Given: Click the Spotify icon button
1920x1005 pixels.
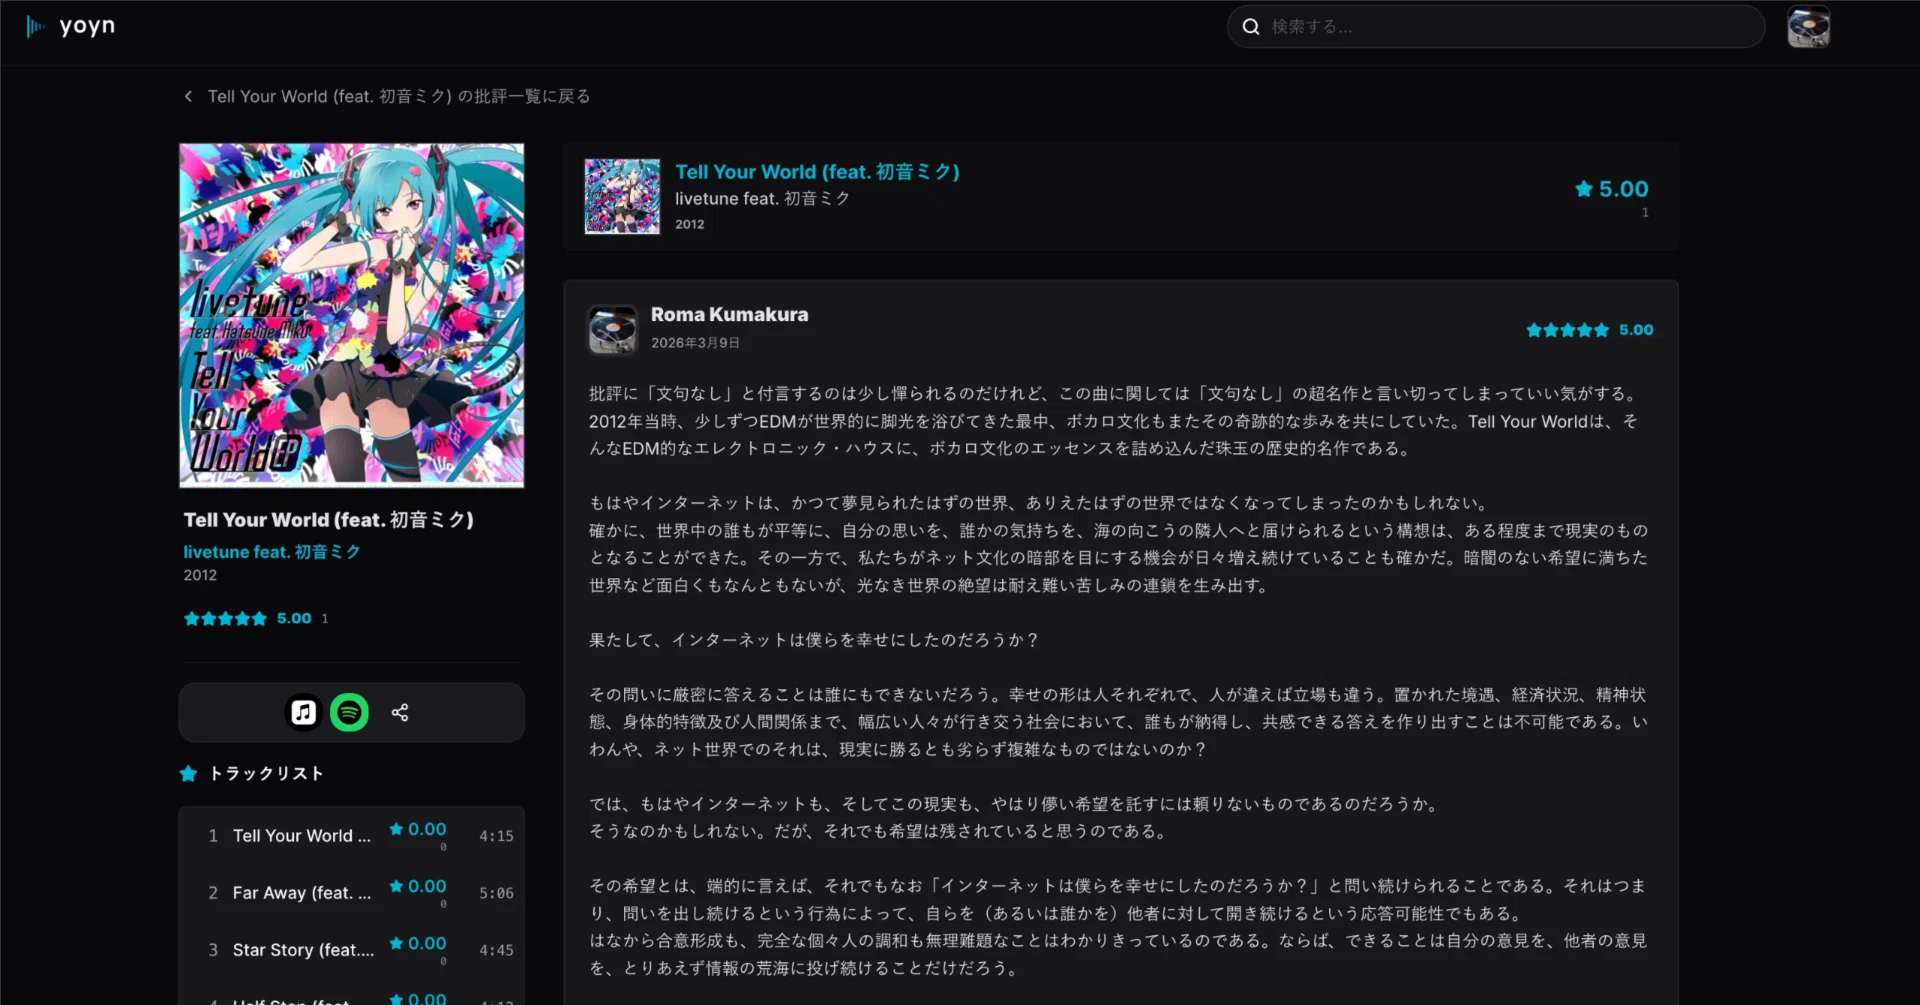Looking at the screenshot, I should pyautogui.click(x=349, y=712).
